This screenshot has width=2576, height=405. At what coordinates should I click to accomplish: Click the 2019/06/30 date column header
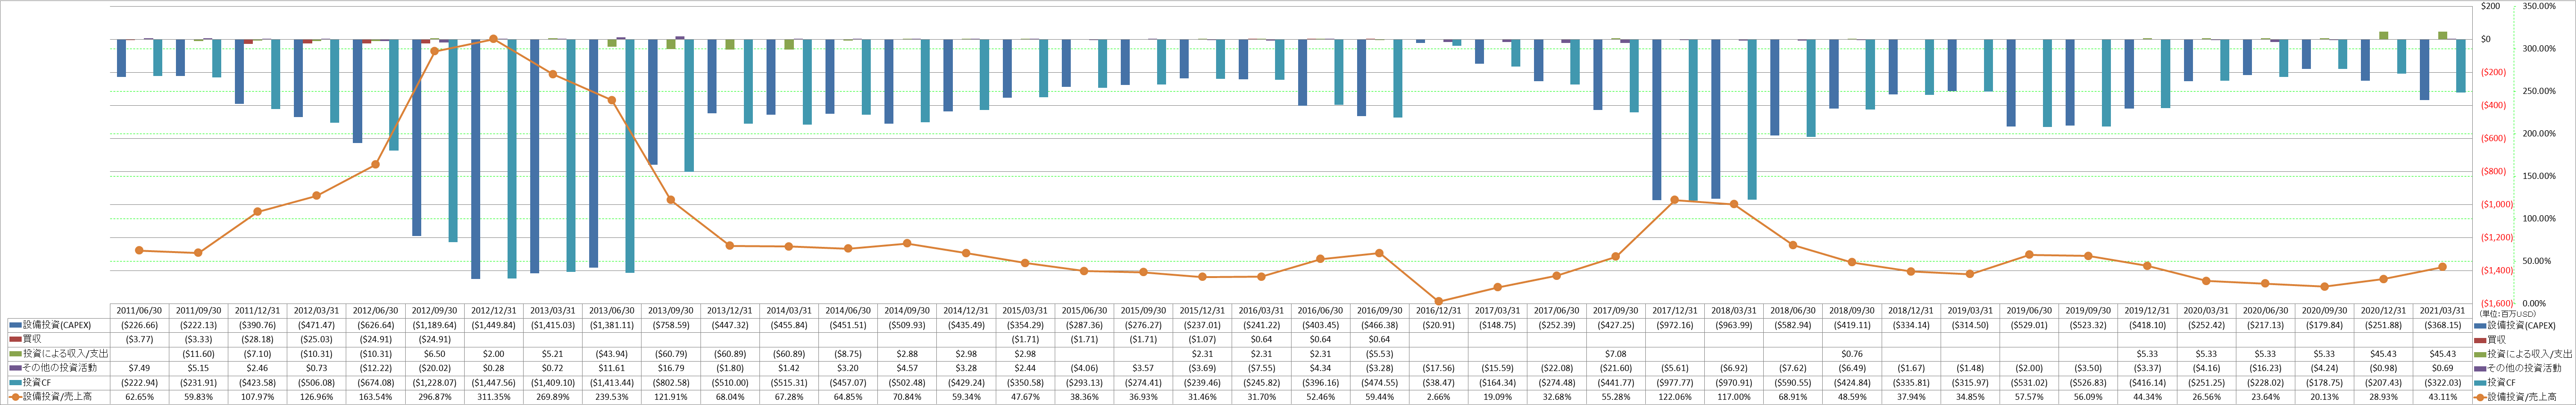click(2029, 311)
